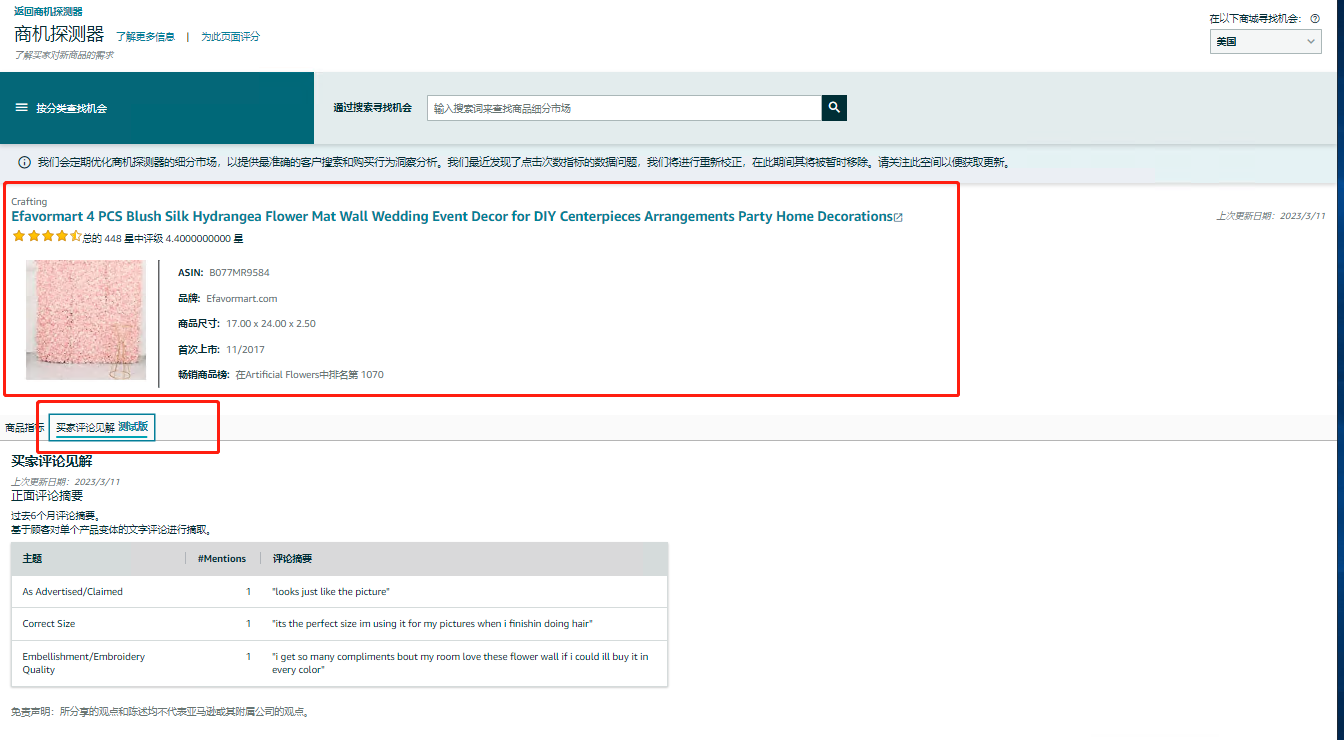
Task: Click the brand value Efavormart.com
Action: coord(242,299)
